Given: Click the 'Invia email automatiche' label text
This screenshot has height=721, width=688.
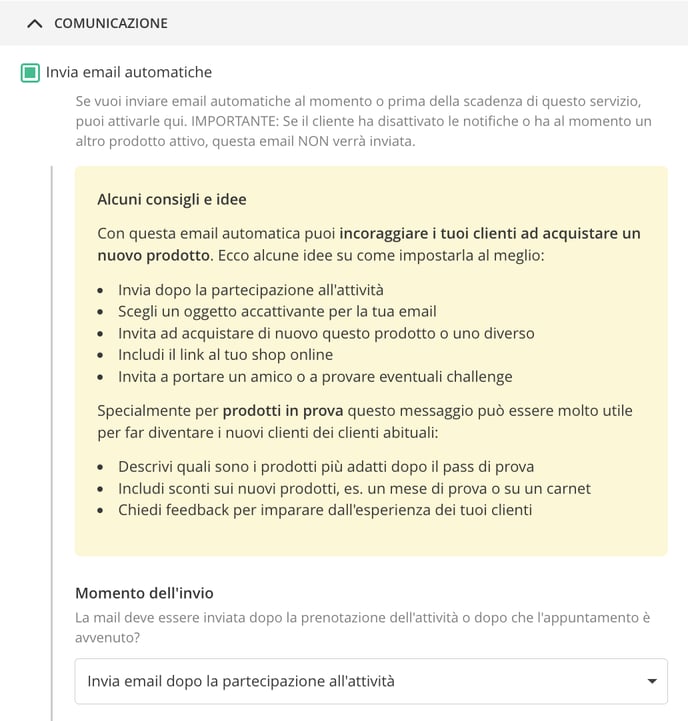Looking at the screenshot, I should click(129, 72).
